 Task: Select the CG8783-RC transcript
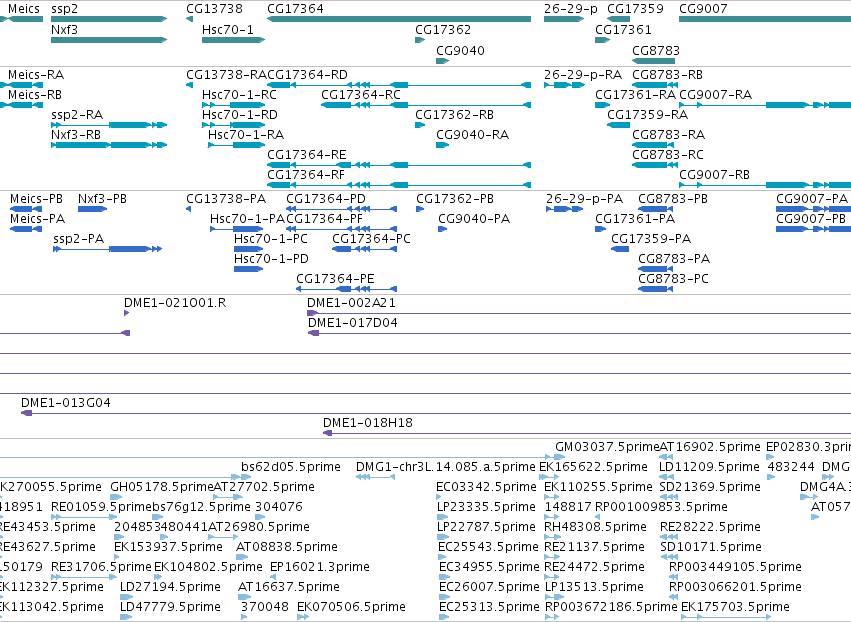668,155
